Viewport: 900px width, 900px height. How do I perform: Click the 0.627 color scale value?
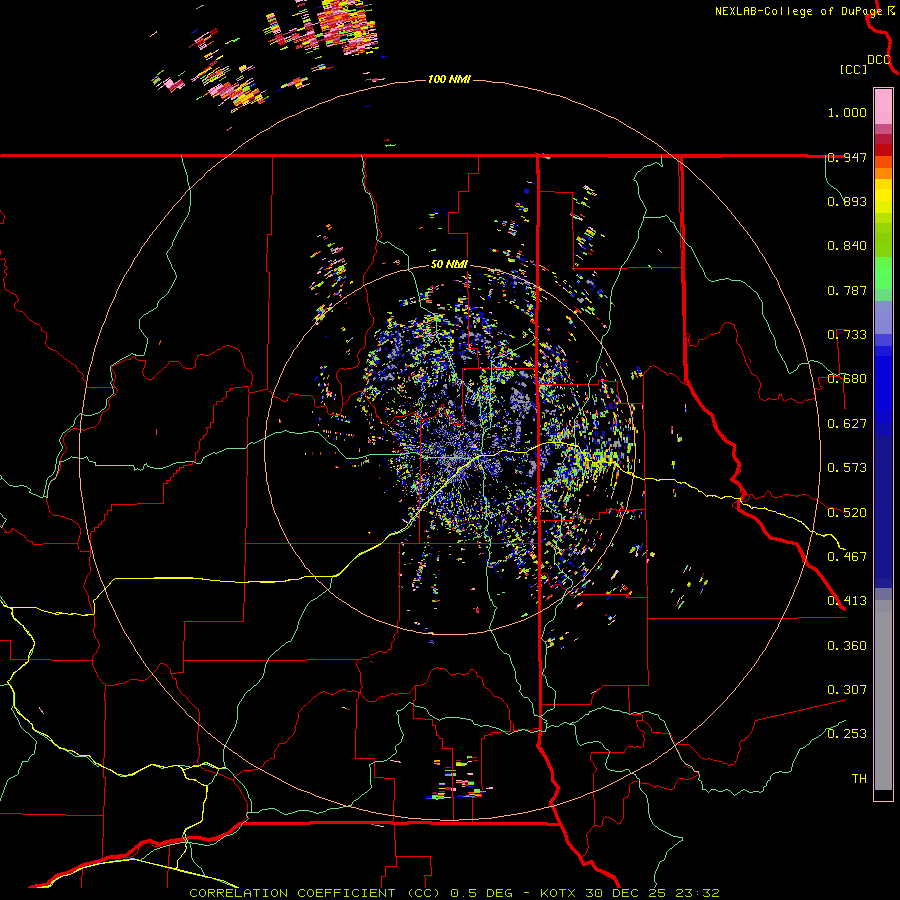(847, 424)
